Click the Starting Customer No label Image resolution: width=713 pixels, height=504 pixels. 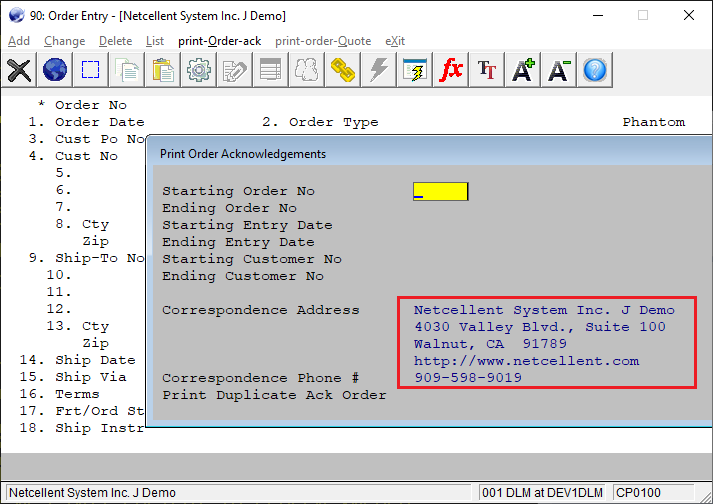(252, 259)
